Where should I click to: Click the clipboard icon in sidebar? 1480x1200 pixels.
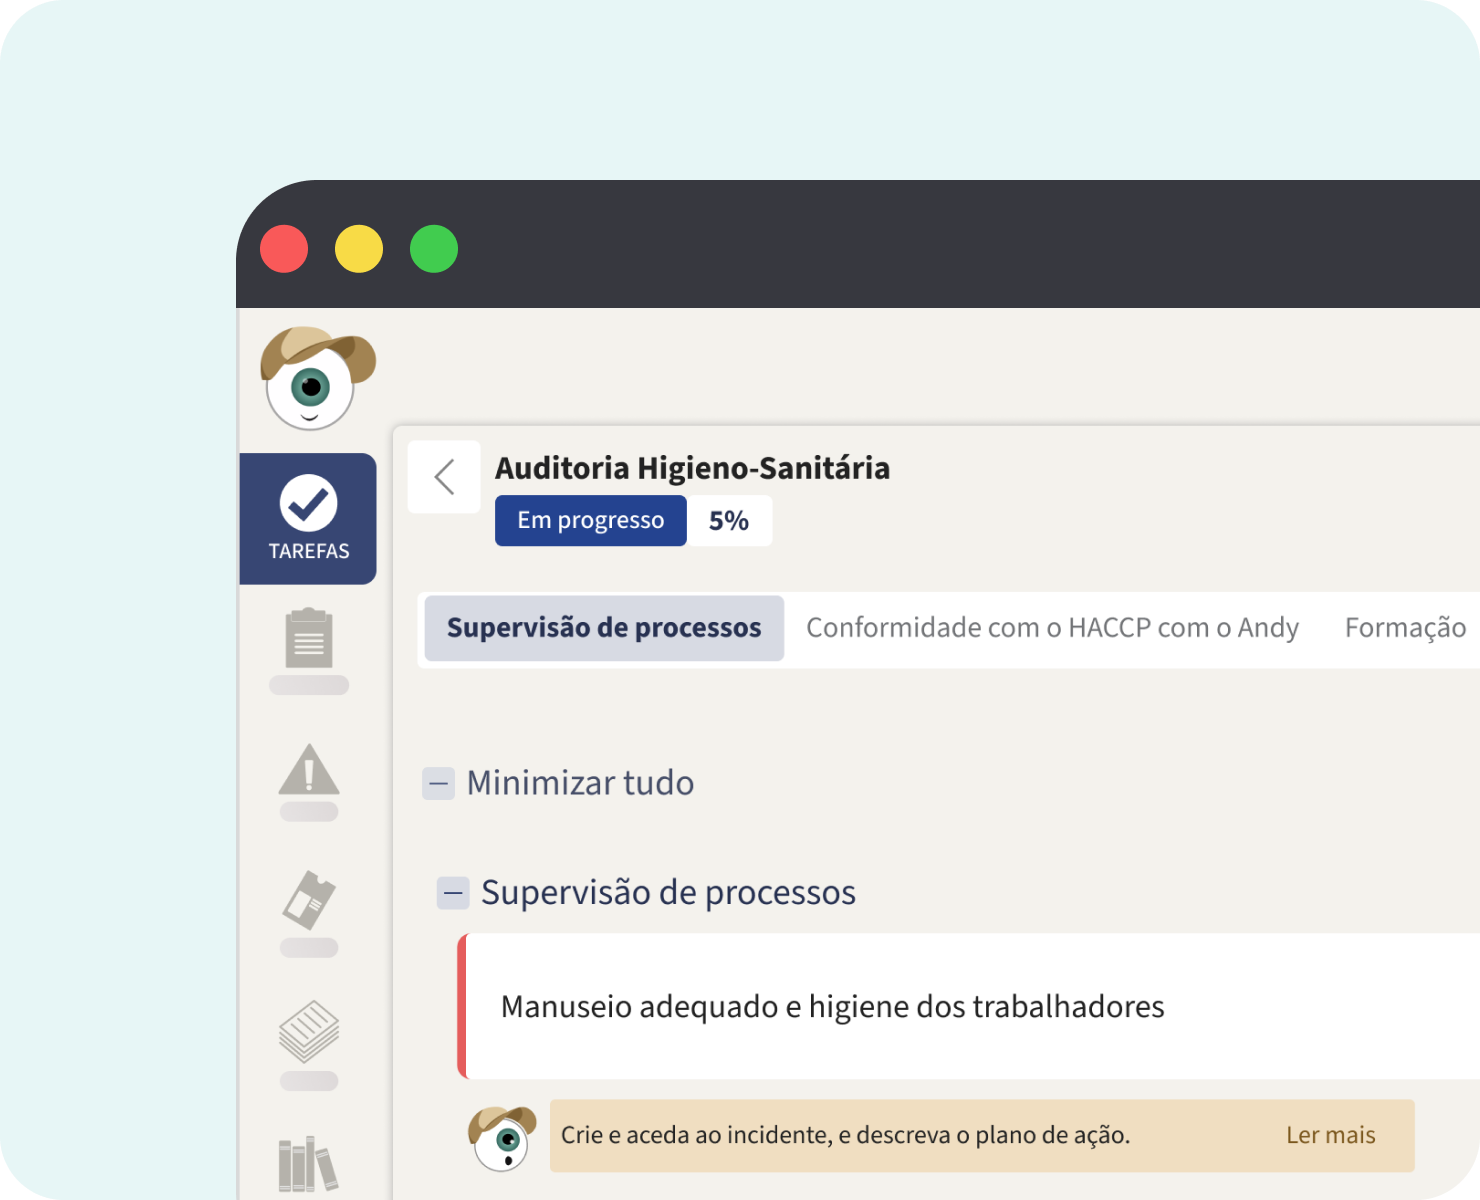click(x=309, y=638)
